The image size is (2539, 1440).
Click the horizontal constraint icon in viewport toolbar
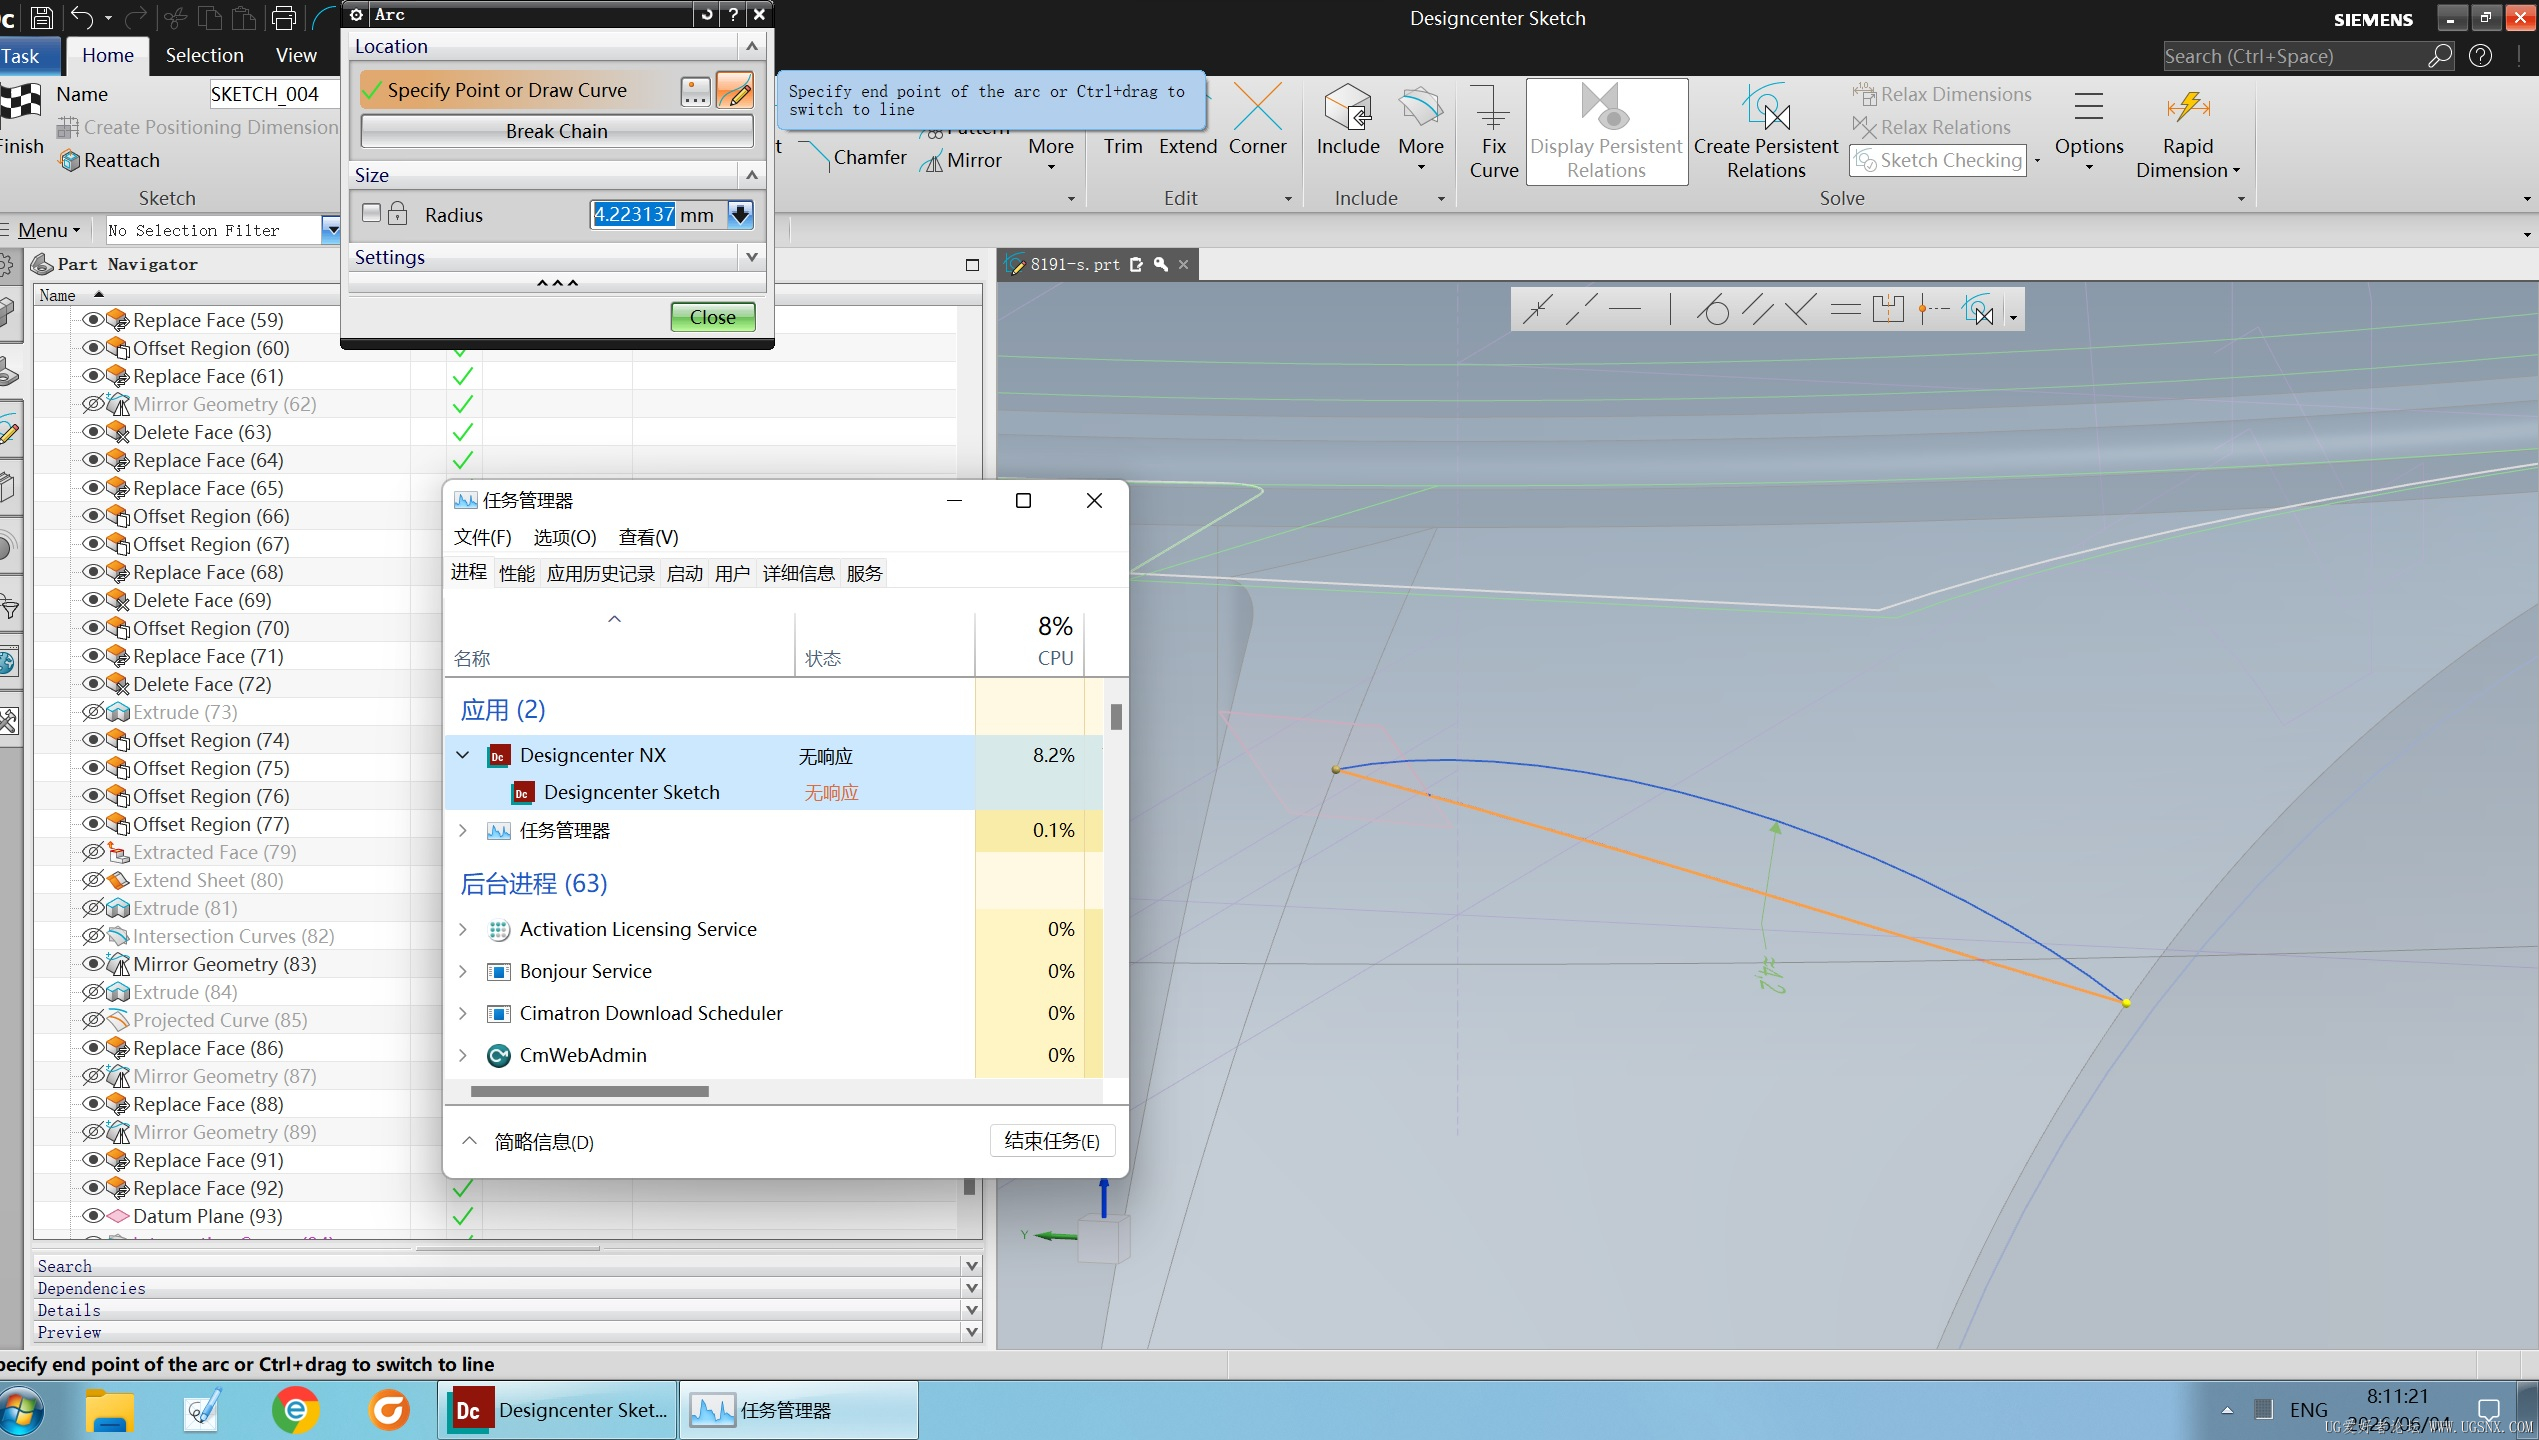[x=1625, y=310]
